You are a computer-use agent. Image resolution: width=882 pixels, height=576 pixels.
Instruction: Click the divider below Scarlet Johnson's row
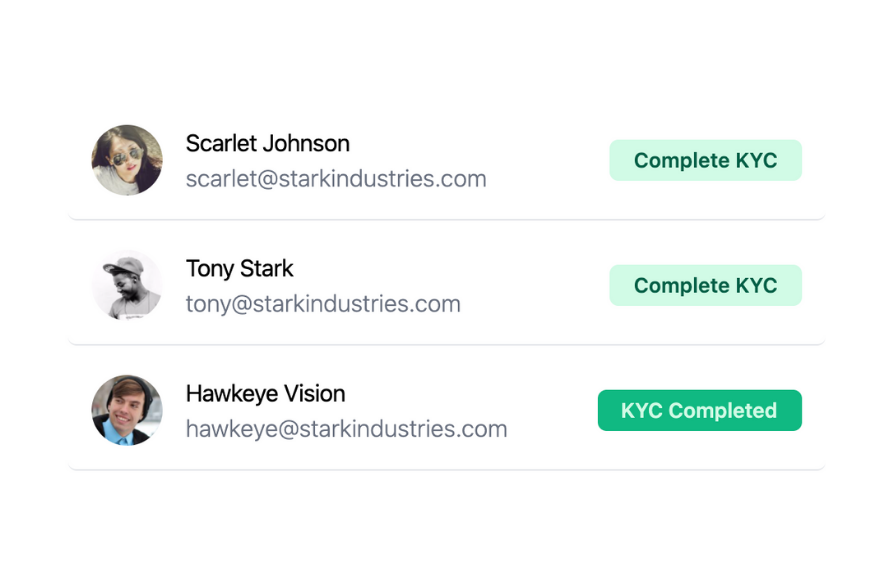[x=446, y=218]
